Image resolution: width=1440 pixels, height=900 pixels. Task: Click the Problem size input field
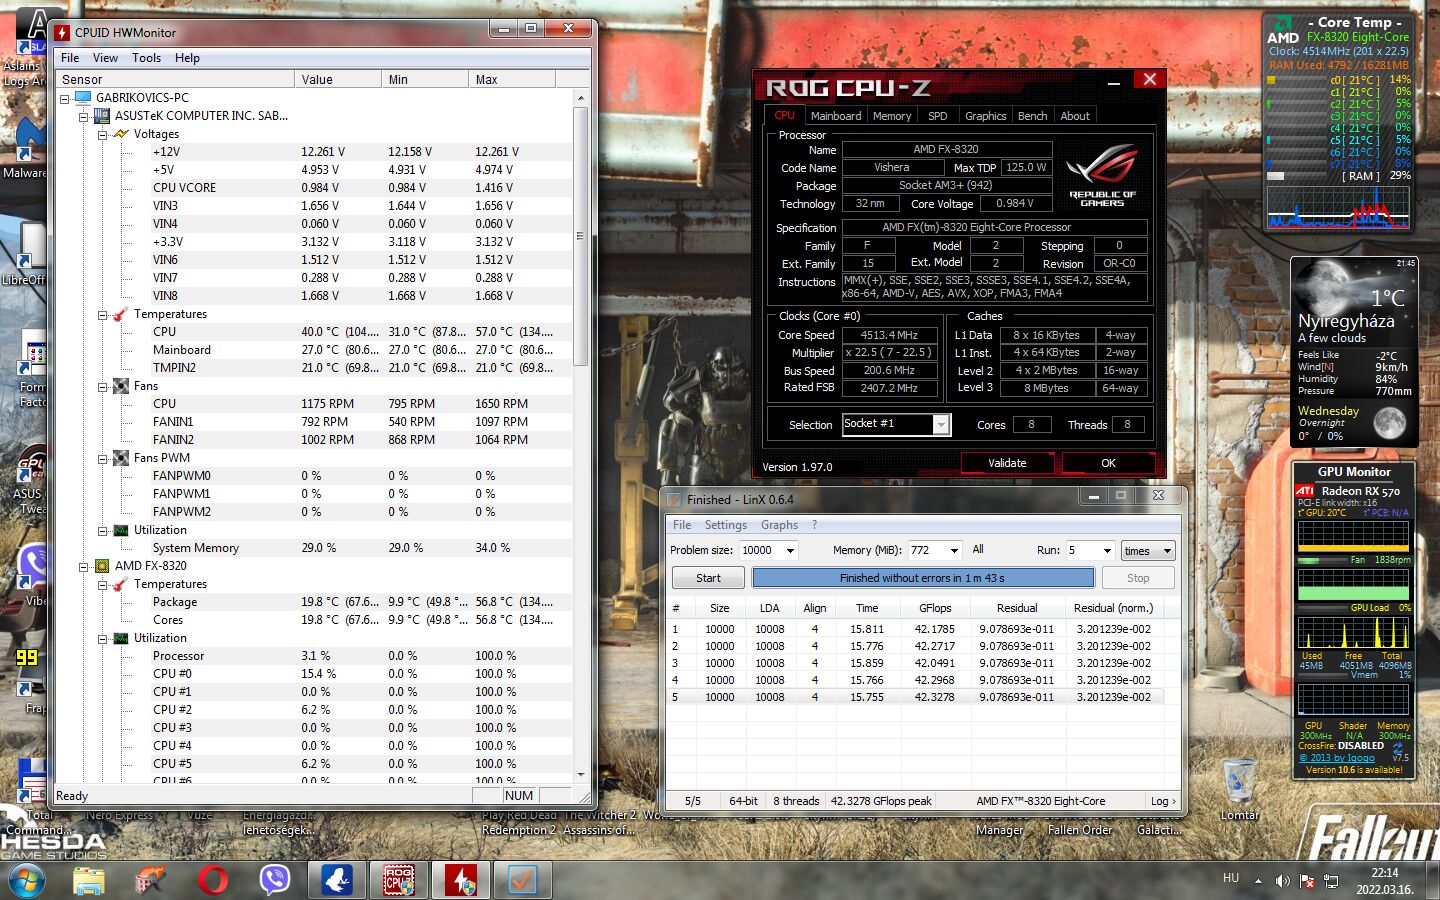tap(760, 550)
